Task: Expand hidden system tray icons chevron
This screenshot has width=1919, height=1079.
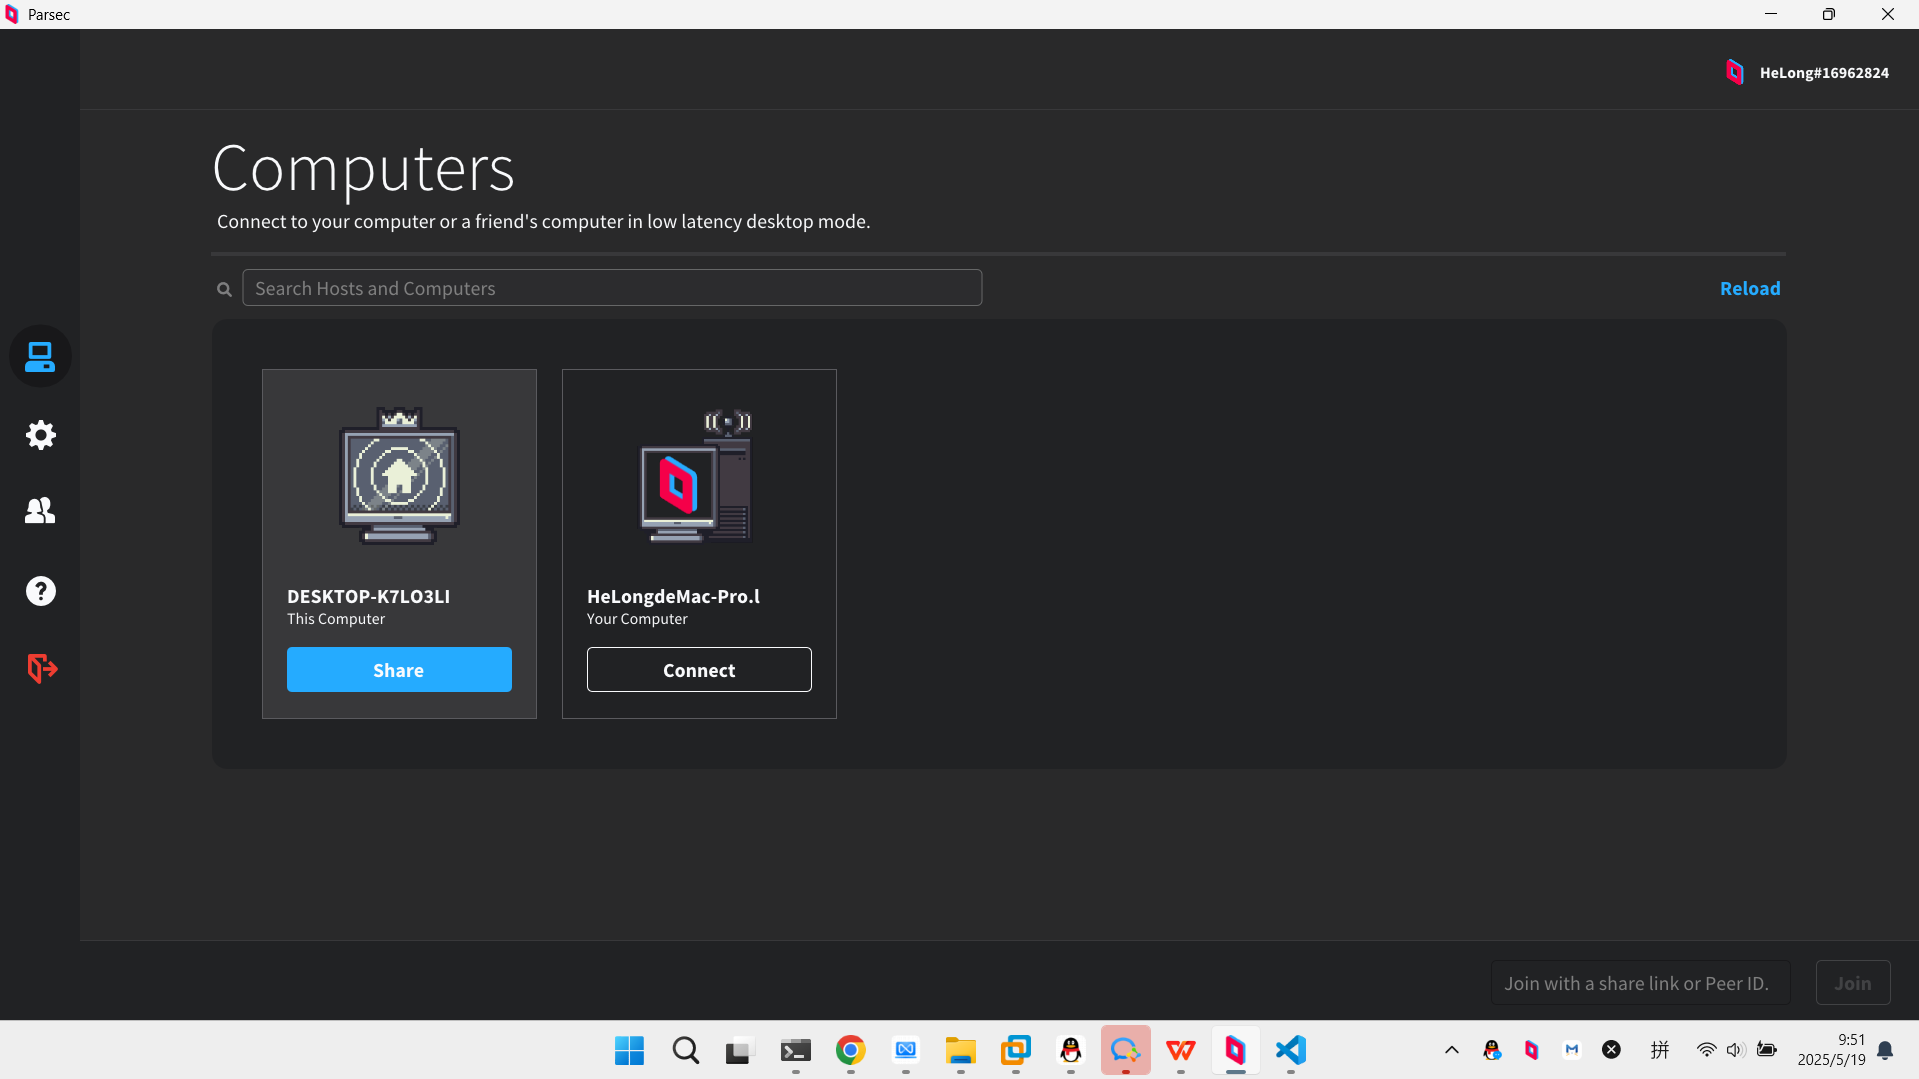Action: [1452, 1050]
